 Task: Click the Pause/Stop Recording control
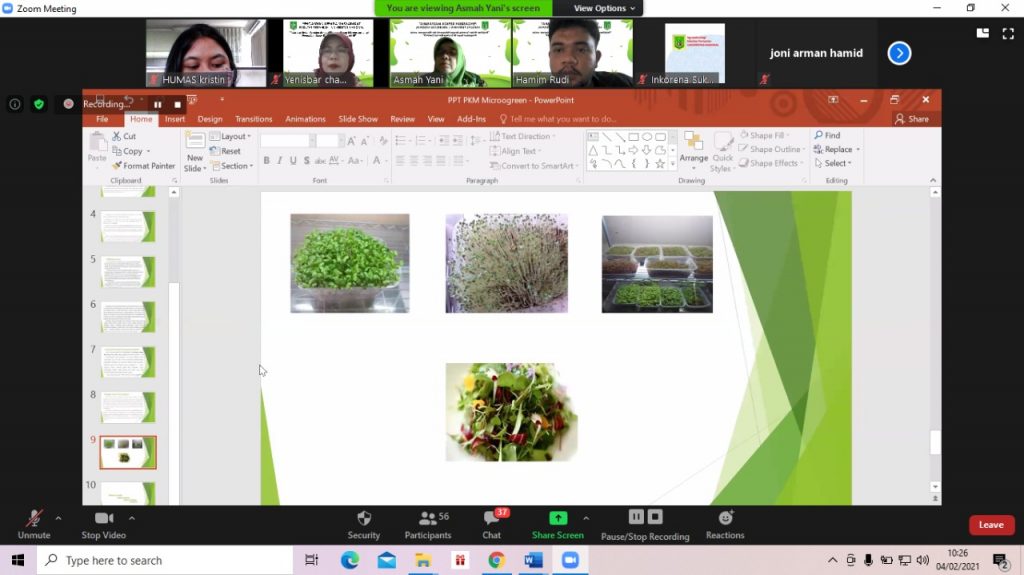(x=645, y=525)
